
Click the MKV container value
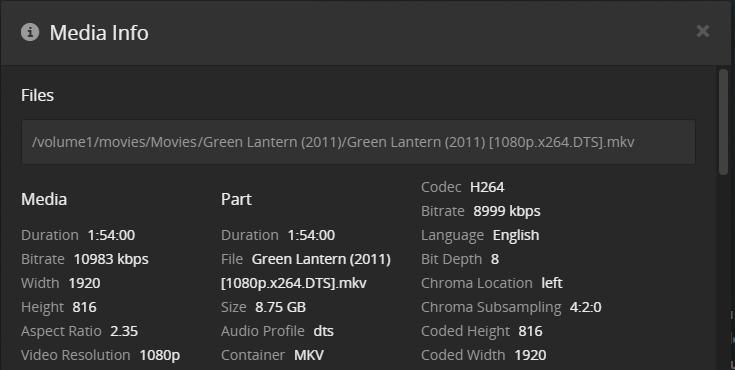point(309,355)
